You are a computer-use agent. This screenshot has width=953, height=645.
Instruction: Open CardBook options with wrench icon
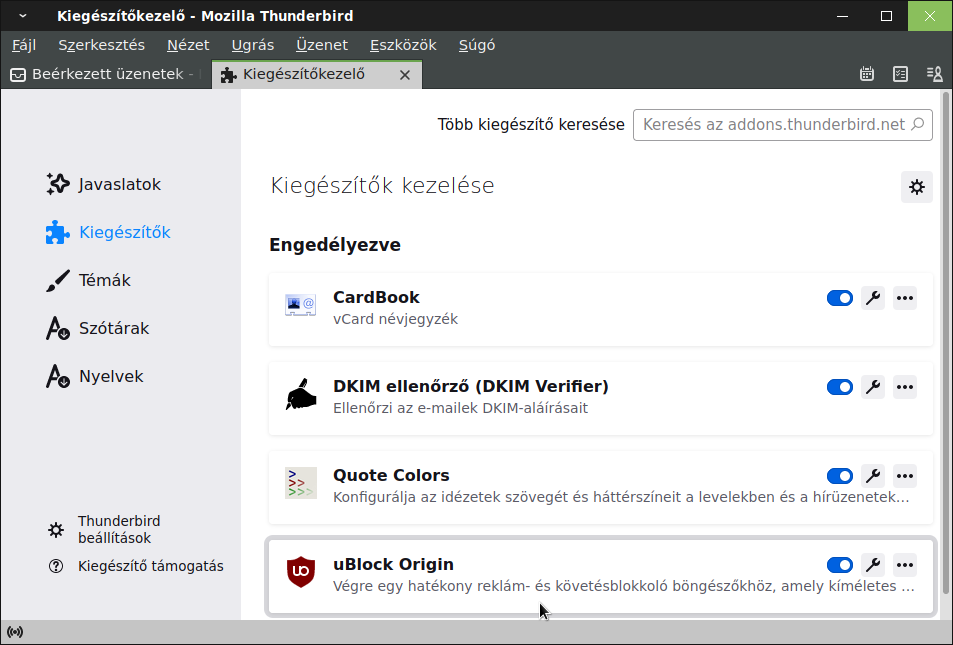[x=873, y=298]
